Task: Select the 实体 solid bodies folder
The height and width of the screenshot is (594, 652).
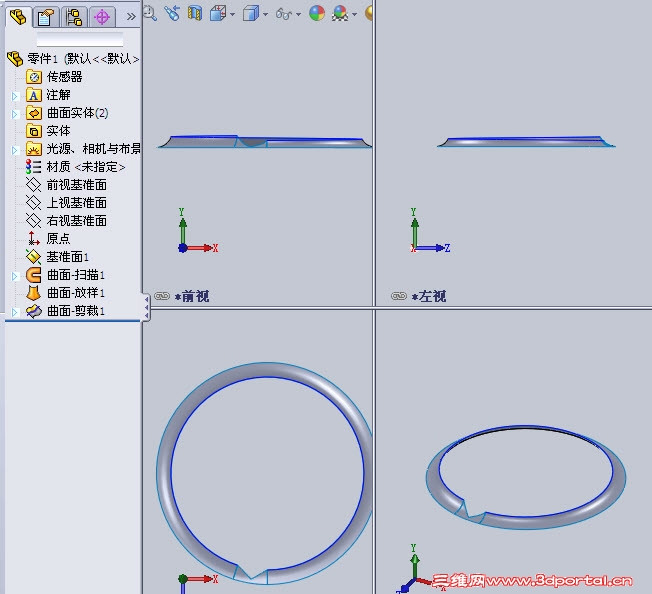Action: point(58,131)
